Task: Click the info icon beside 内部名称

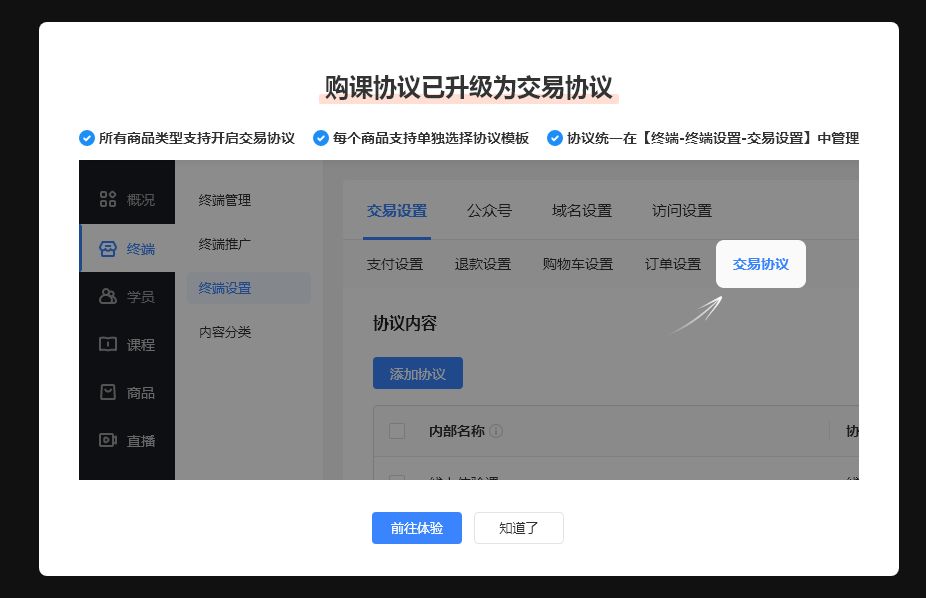Action: [496, 431]
